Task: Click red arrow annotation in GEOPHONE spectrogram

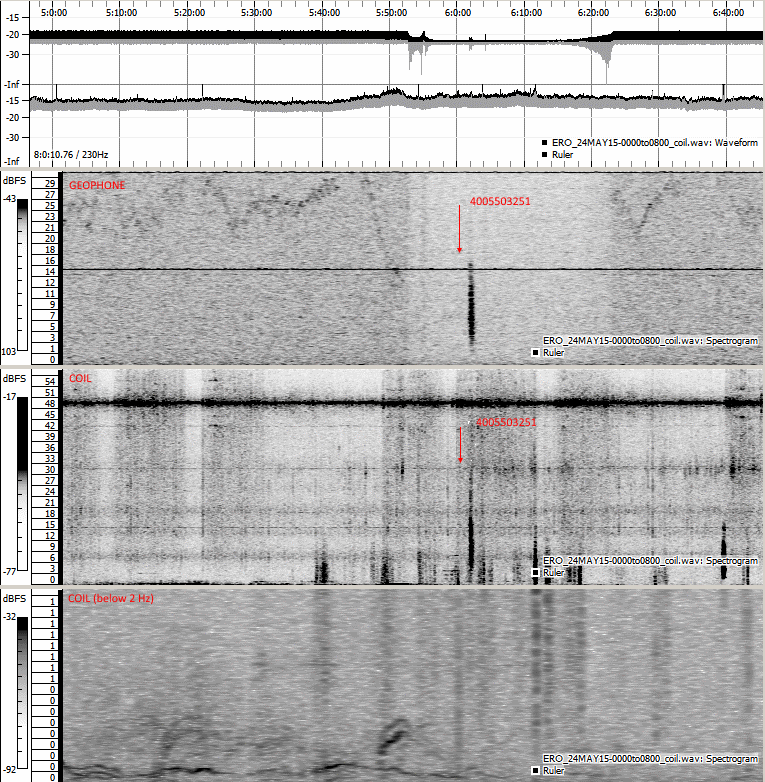Action: [x=460, y=230]
